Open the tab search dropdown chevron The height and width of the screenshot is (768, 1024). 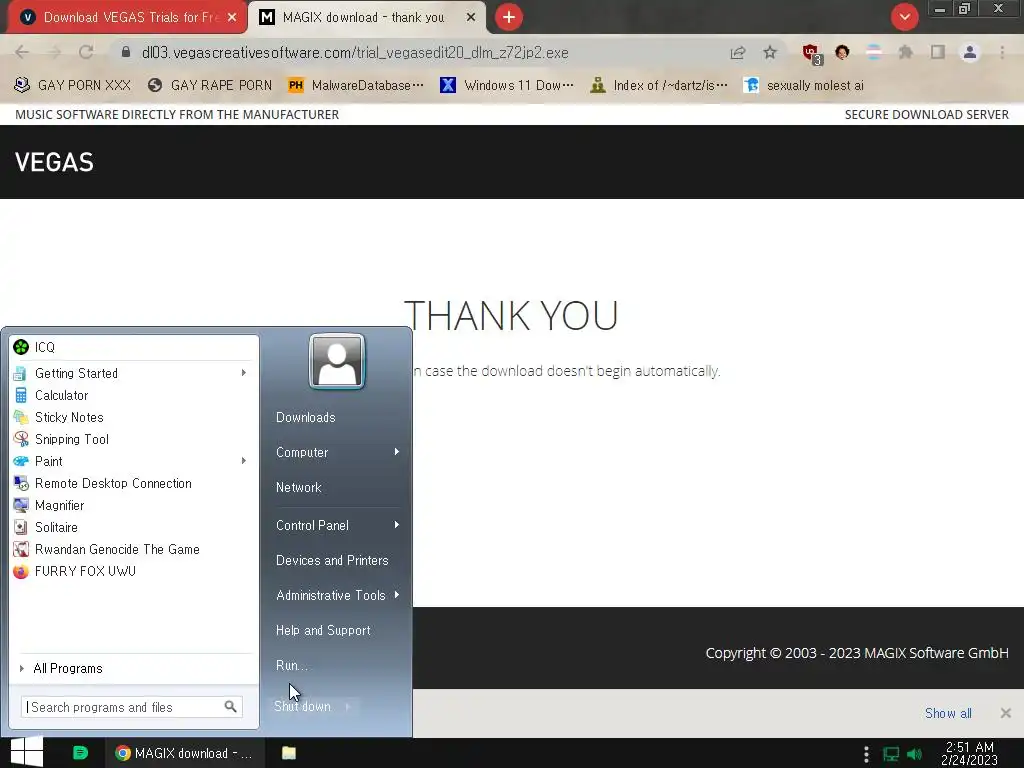tap(904, 17)
